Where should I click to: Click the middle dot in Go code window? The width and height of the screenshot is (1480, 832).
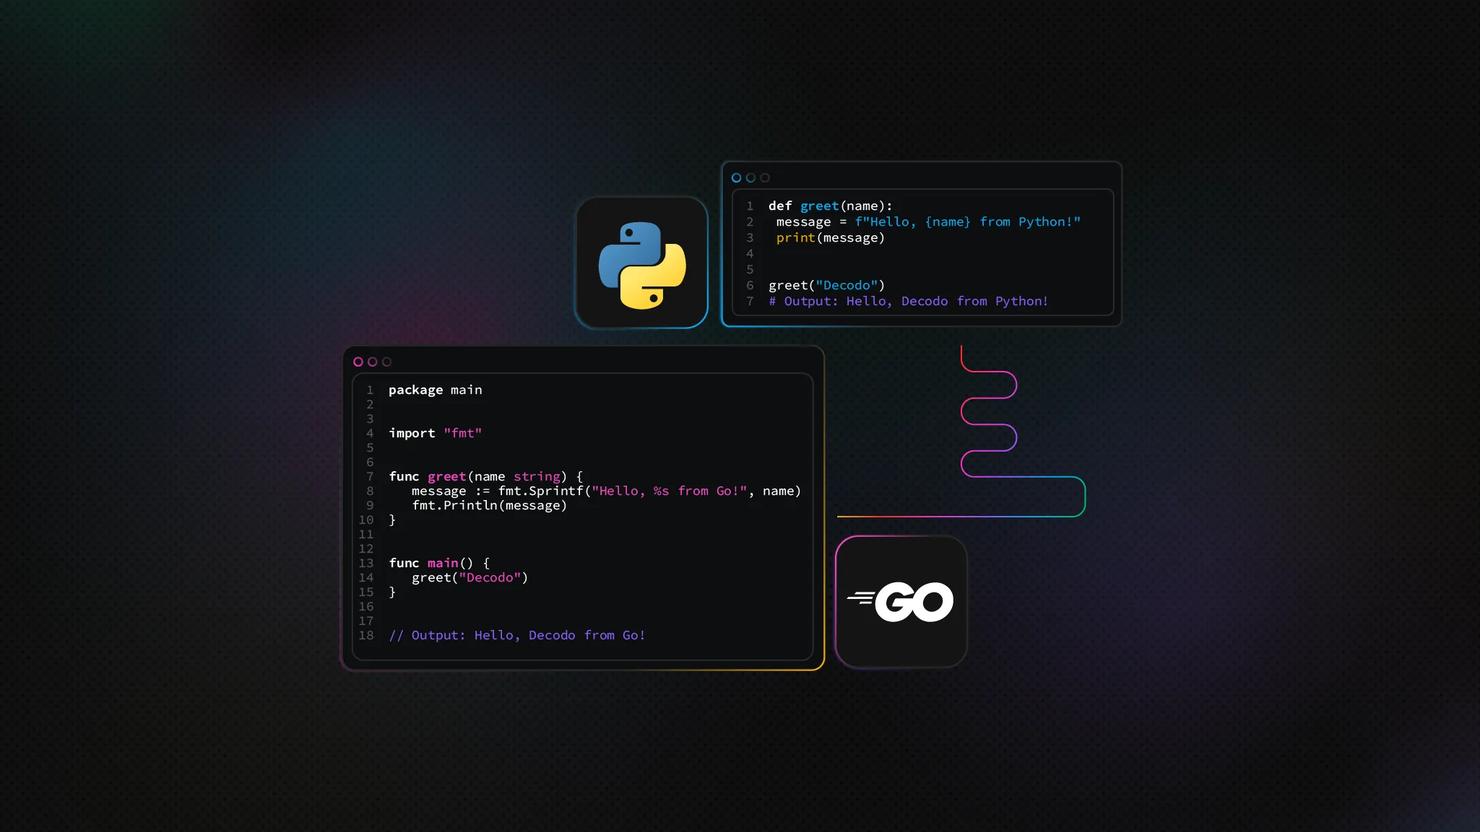372,362
